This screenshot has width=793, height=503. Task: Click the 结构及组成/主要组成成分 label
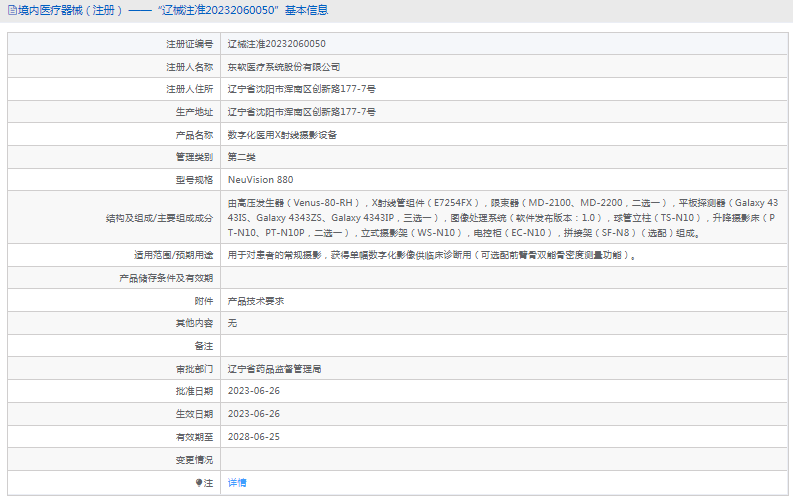159,218
